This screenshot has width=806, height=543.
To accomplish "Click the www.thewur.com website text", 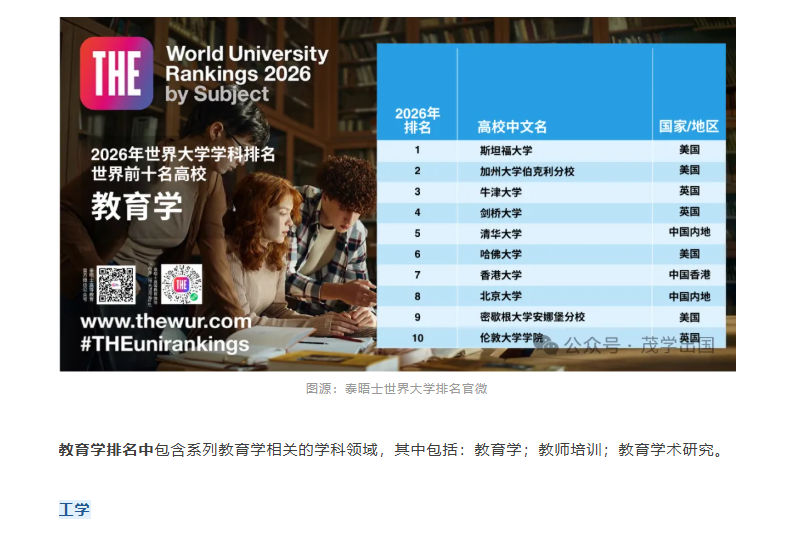I will click(165, 322).
